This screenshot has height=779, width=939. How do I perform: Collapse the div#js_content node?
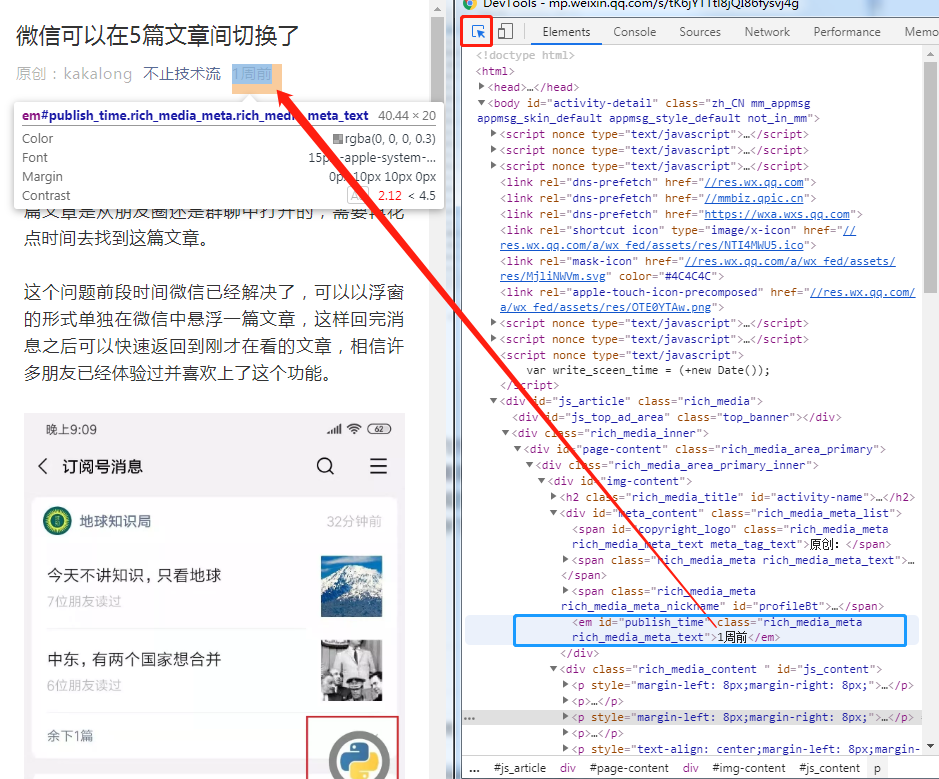tap(553, 669)
